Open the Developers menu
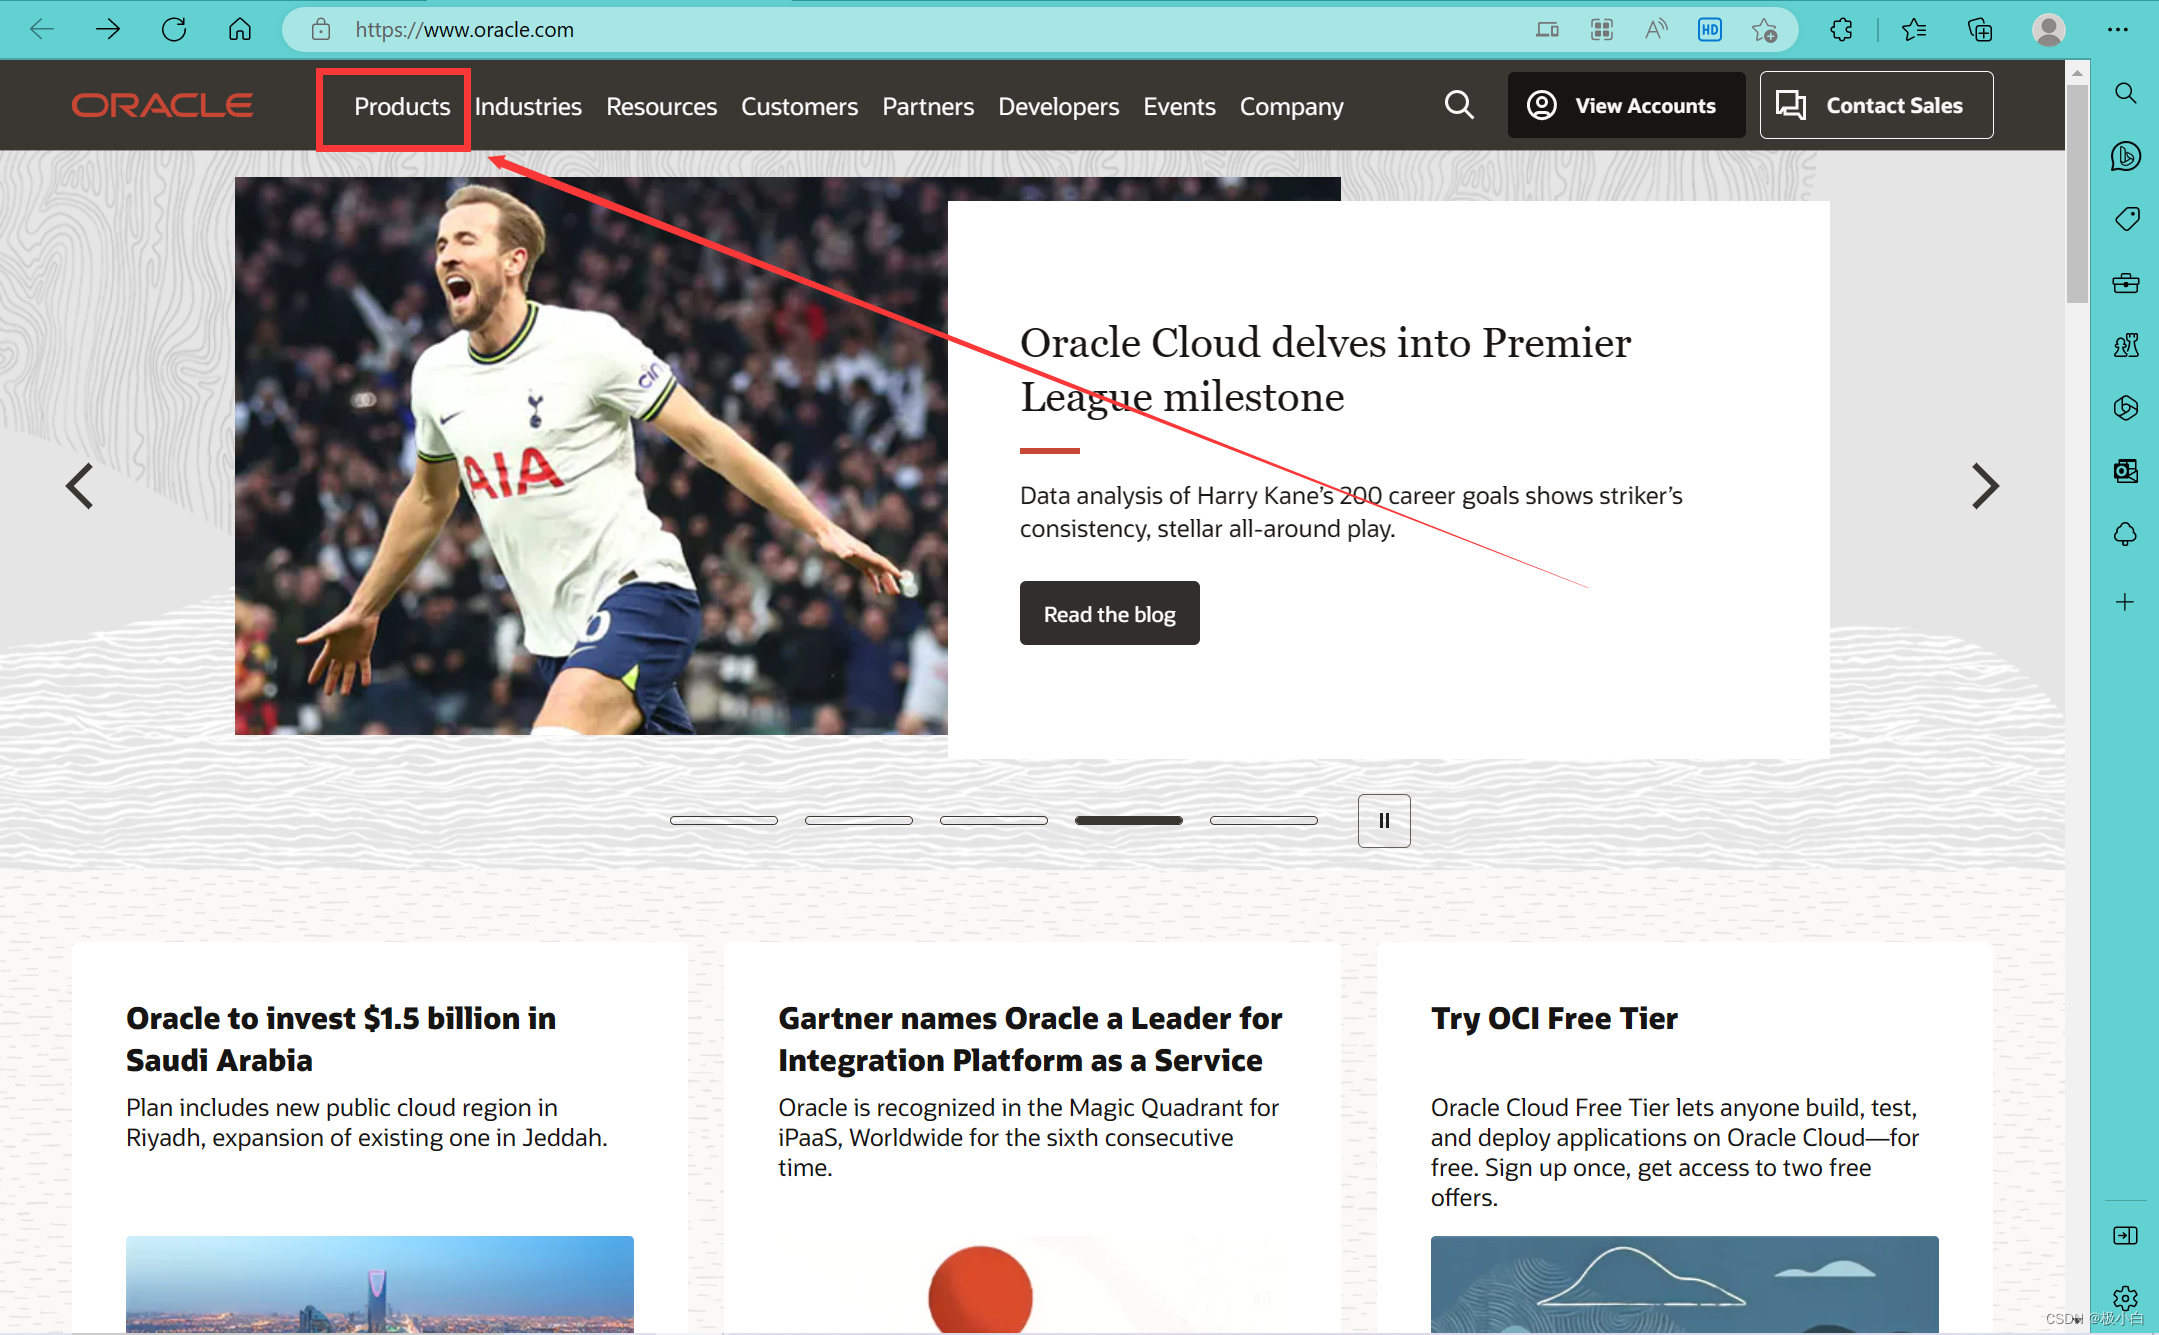The width and height of the screenshot is (2159, 1335). pyautogui.click(x=1058, y=106)
